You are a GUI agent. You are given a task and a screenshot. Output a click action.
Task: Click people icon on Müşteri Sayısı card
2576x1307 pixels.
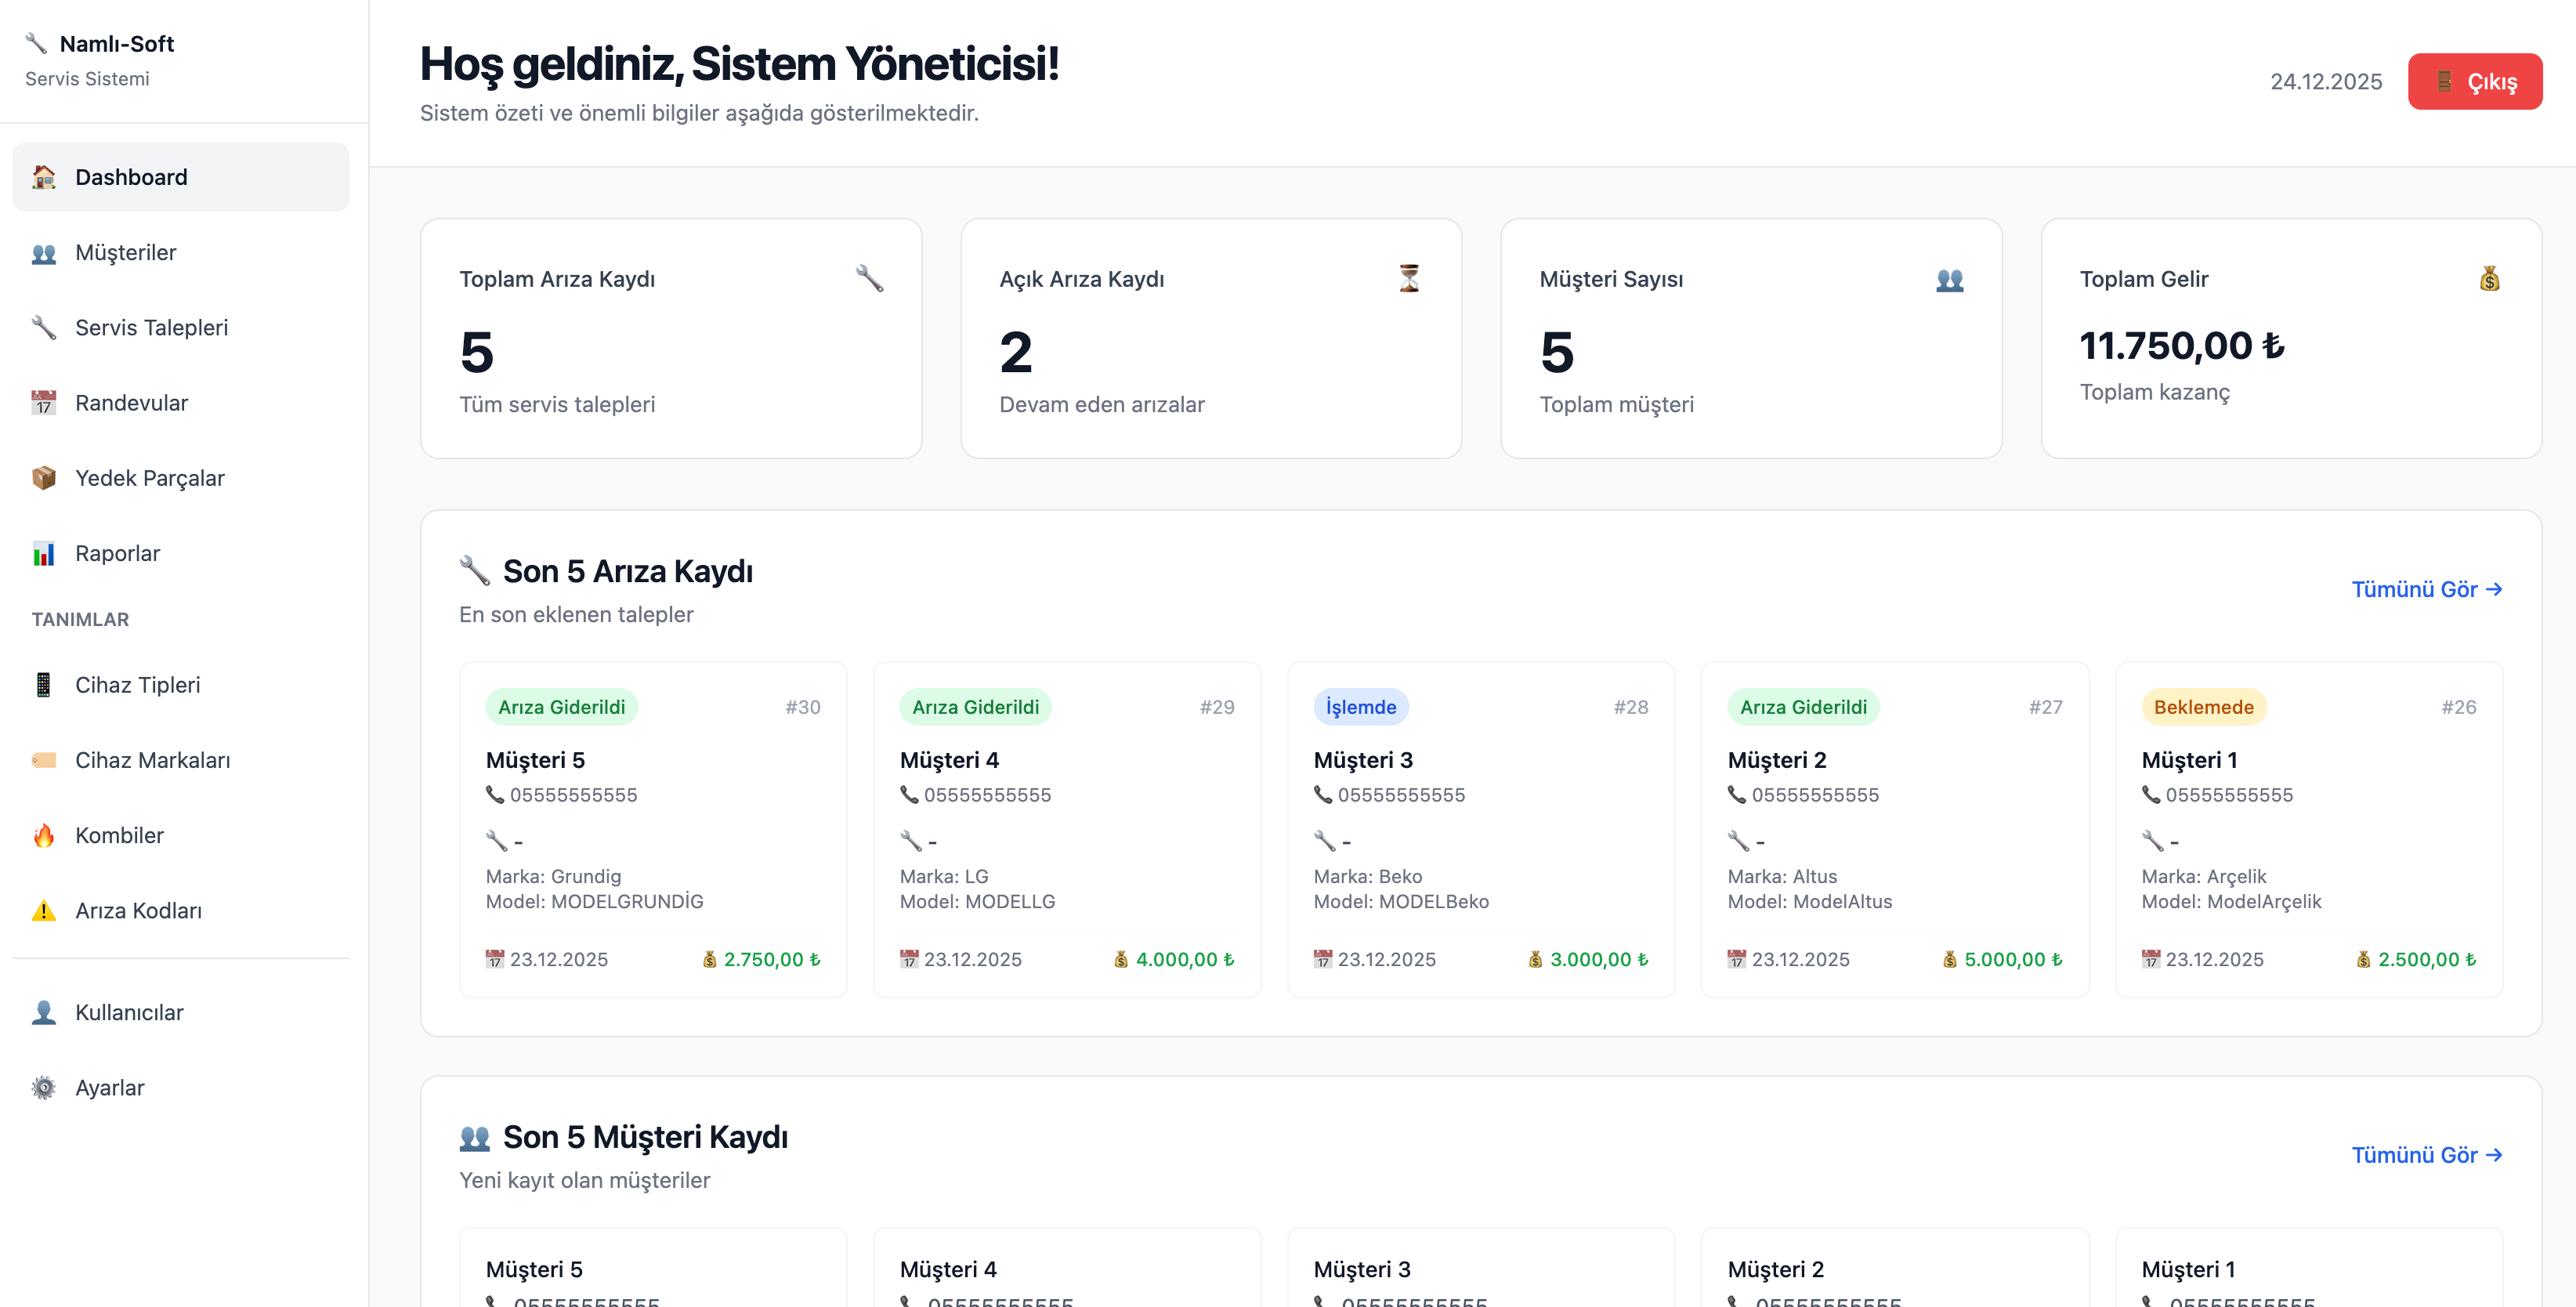[x=1950, y=279]
